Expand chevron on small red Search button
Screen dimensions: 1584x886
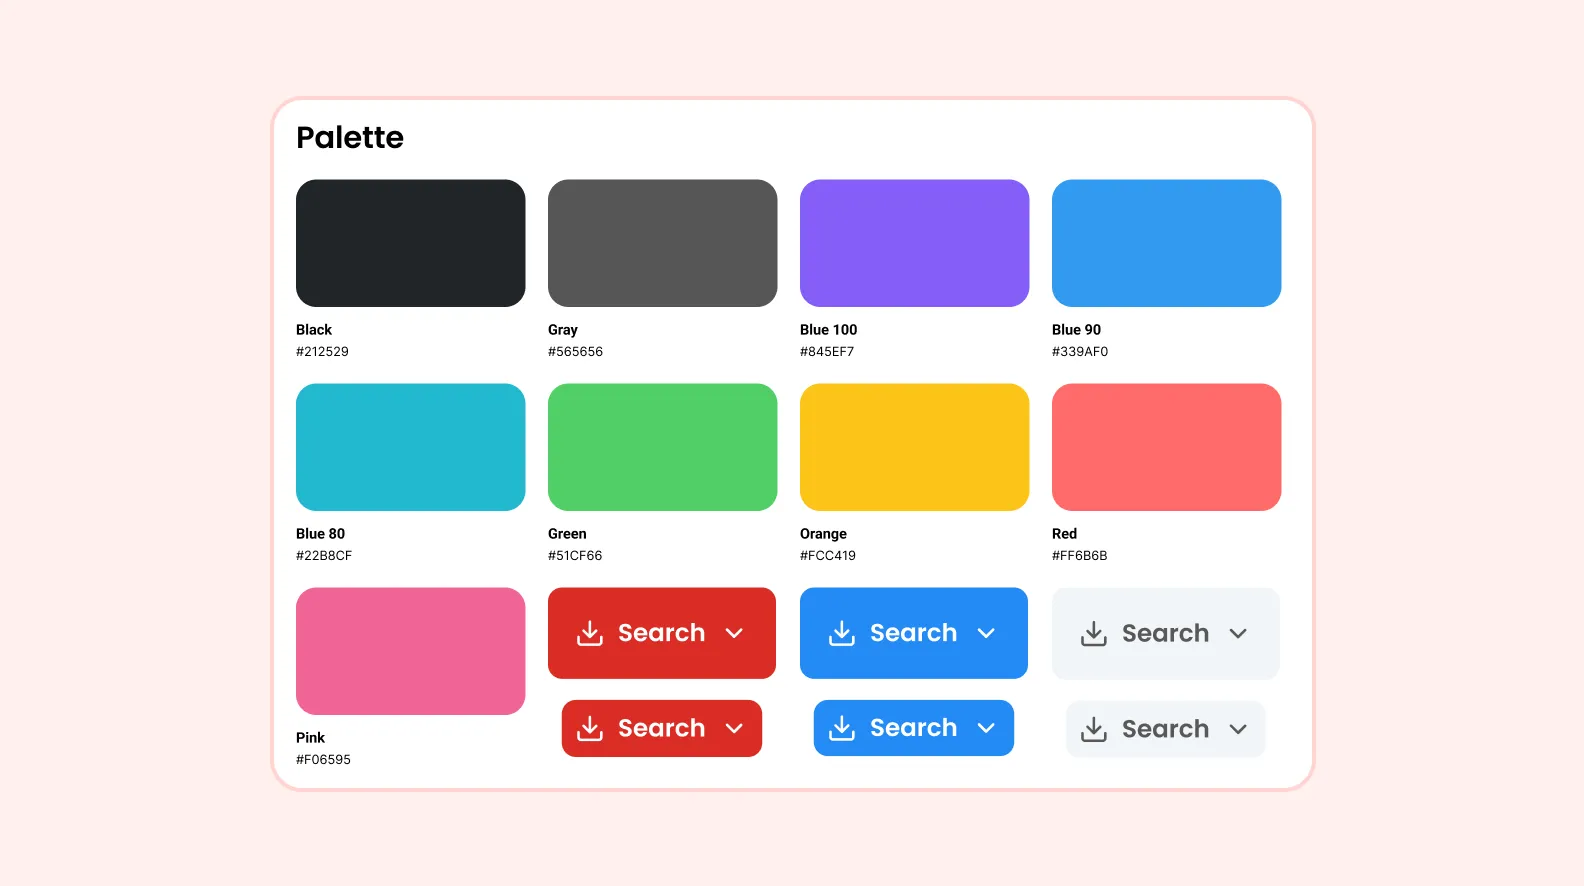click(x=734, y=728)
